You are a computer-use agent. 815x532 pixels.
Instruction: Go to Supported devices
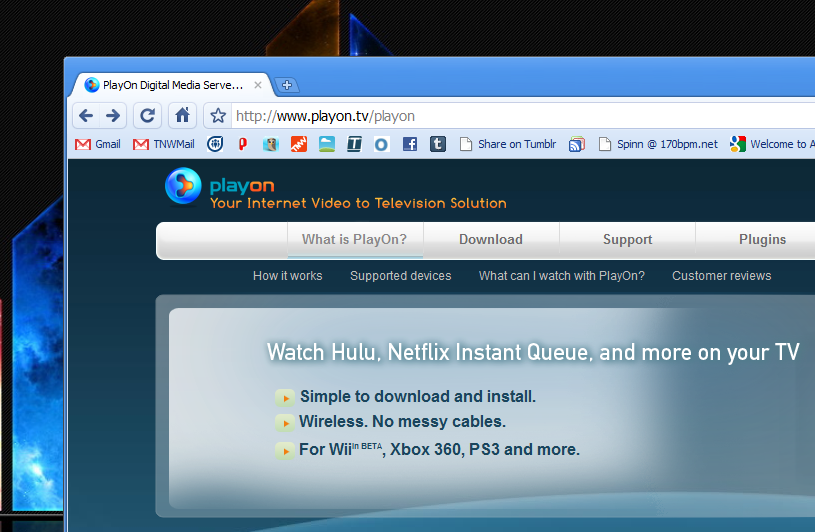point(401,276)
